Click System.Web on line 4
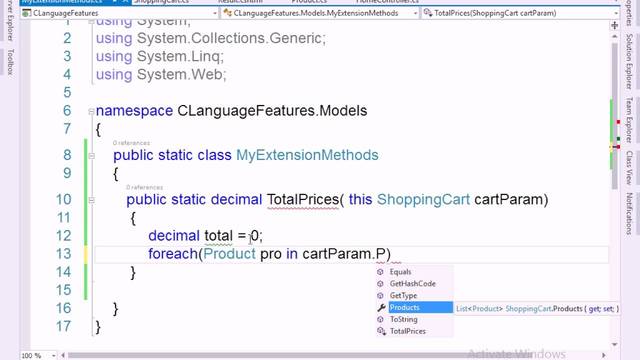The height and width of the screenshot is (360, 640). click(179, 75)
